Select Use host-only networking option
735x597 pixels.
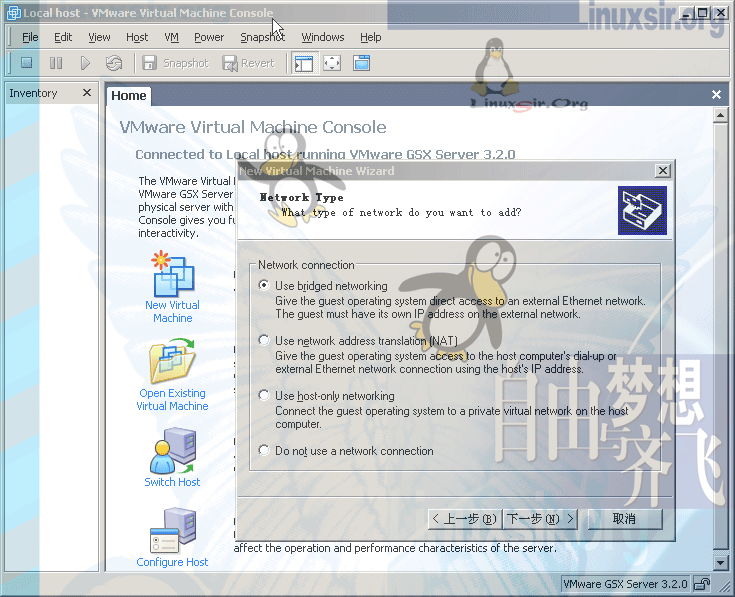pos(264,396)
